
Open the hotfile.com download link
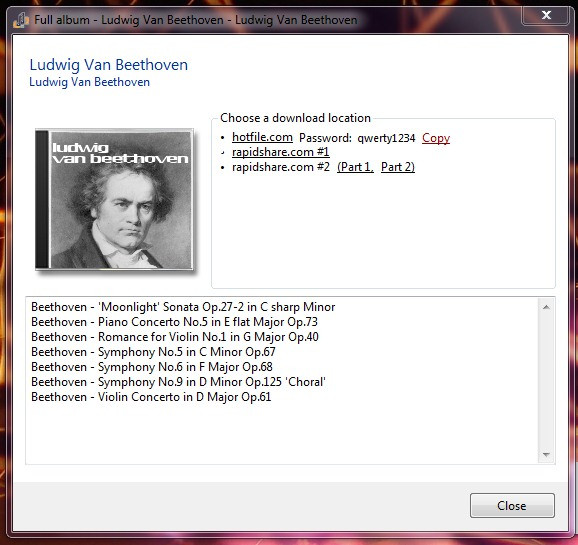coord(262,137)
